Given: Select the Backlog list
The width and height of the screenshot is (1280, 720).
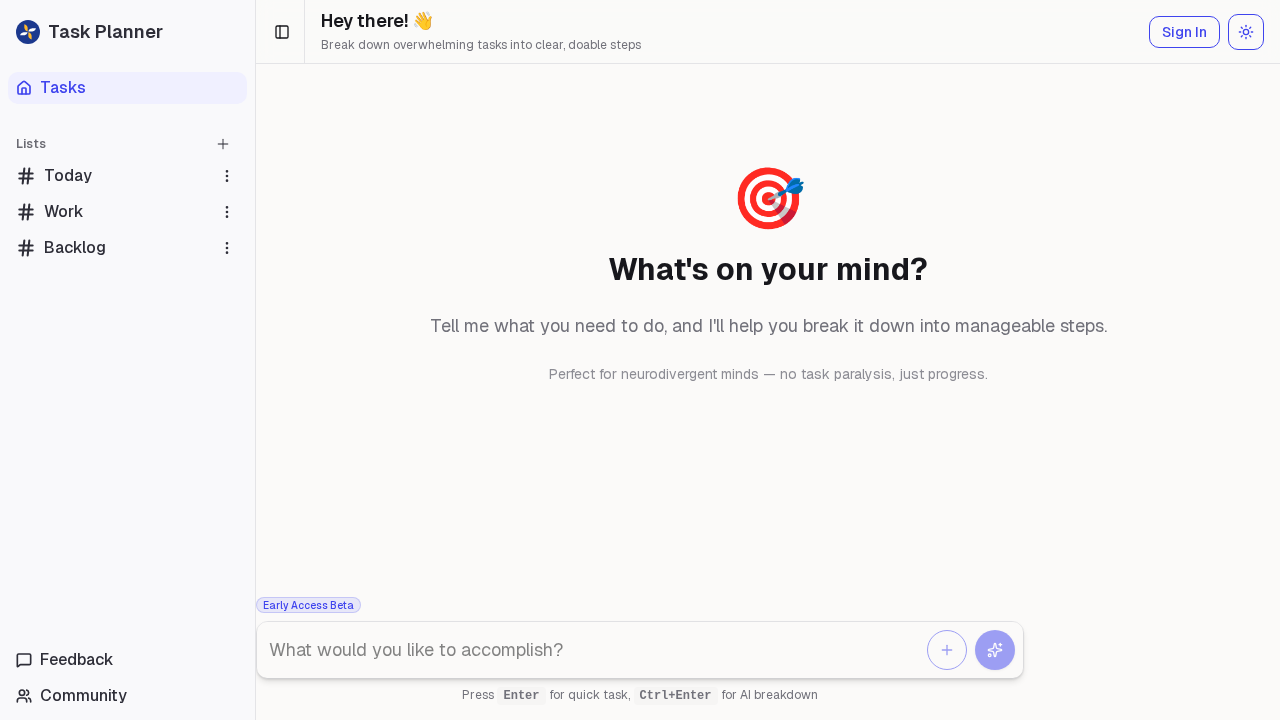Looking at the screenshot, I should (x=74, y=247).
